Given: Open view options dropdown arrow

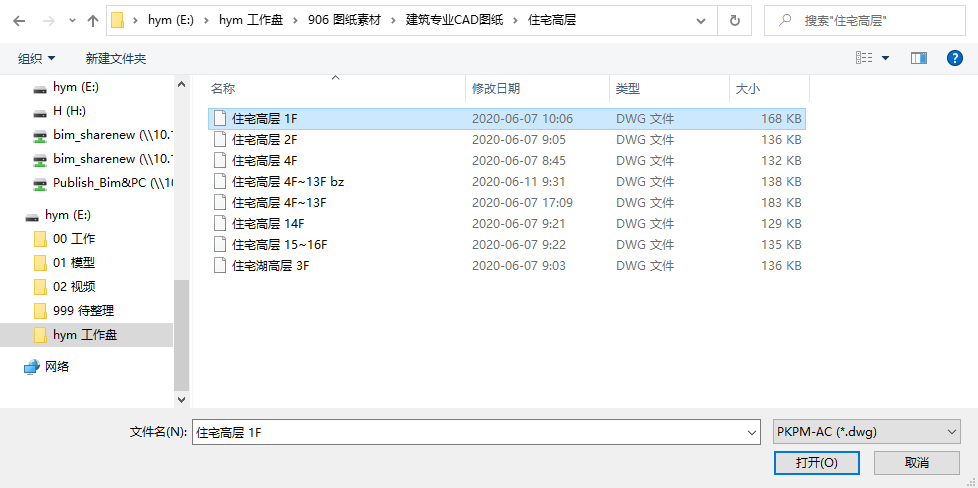Looking at the screenshot, I should (x=885, y=58).
